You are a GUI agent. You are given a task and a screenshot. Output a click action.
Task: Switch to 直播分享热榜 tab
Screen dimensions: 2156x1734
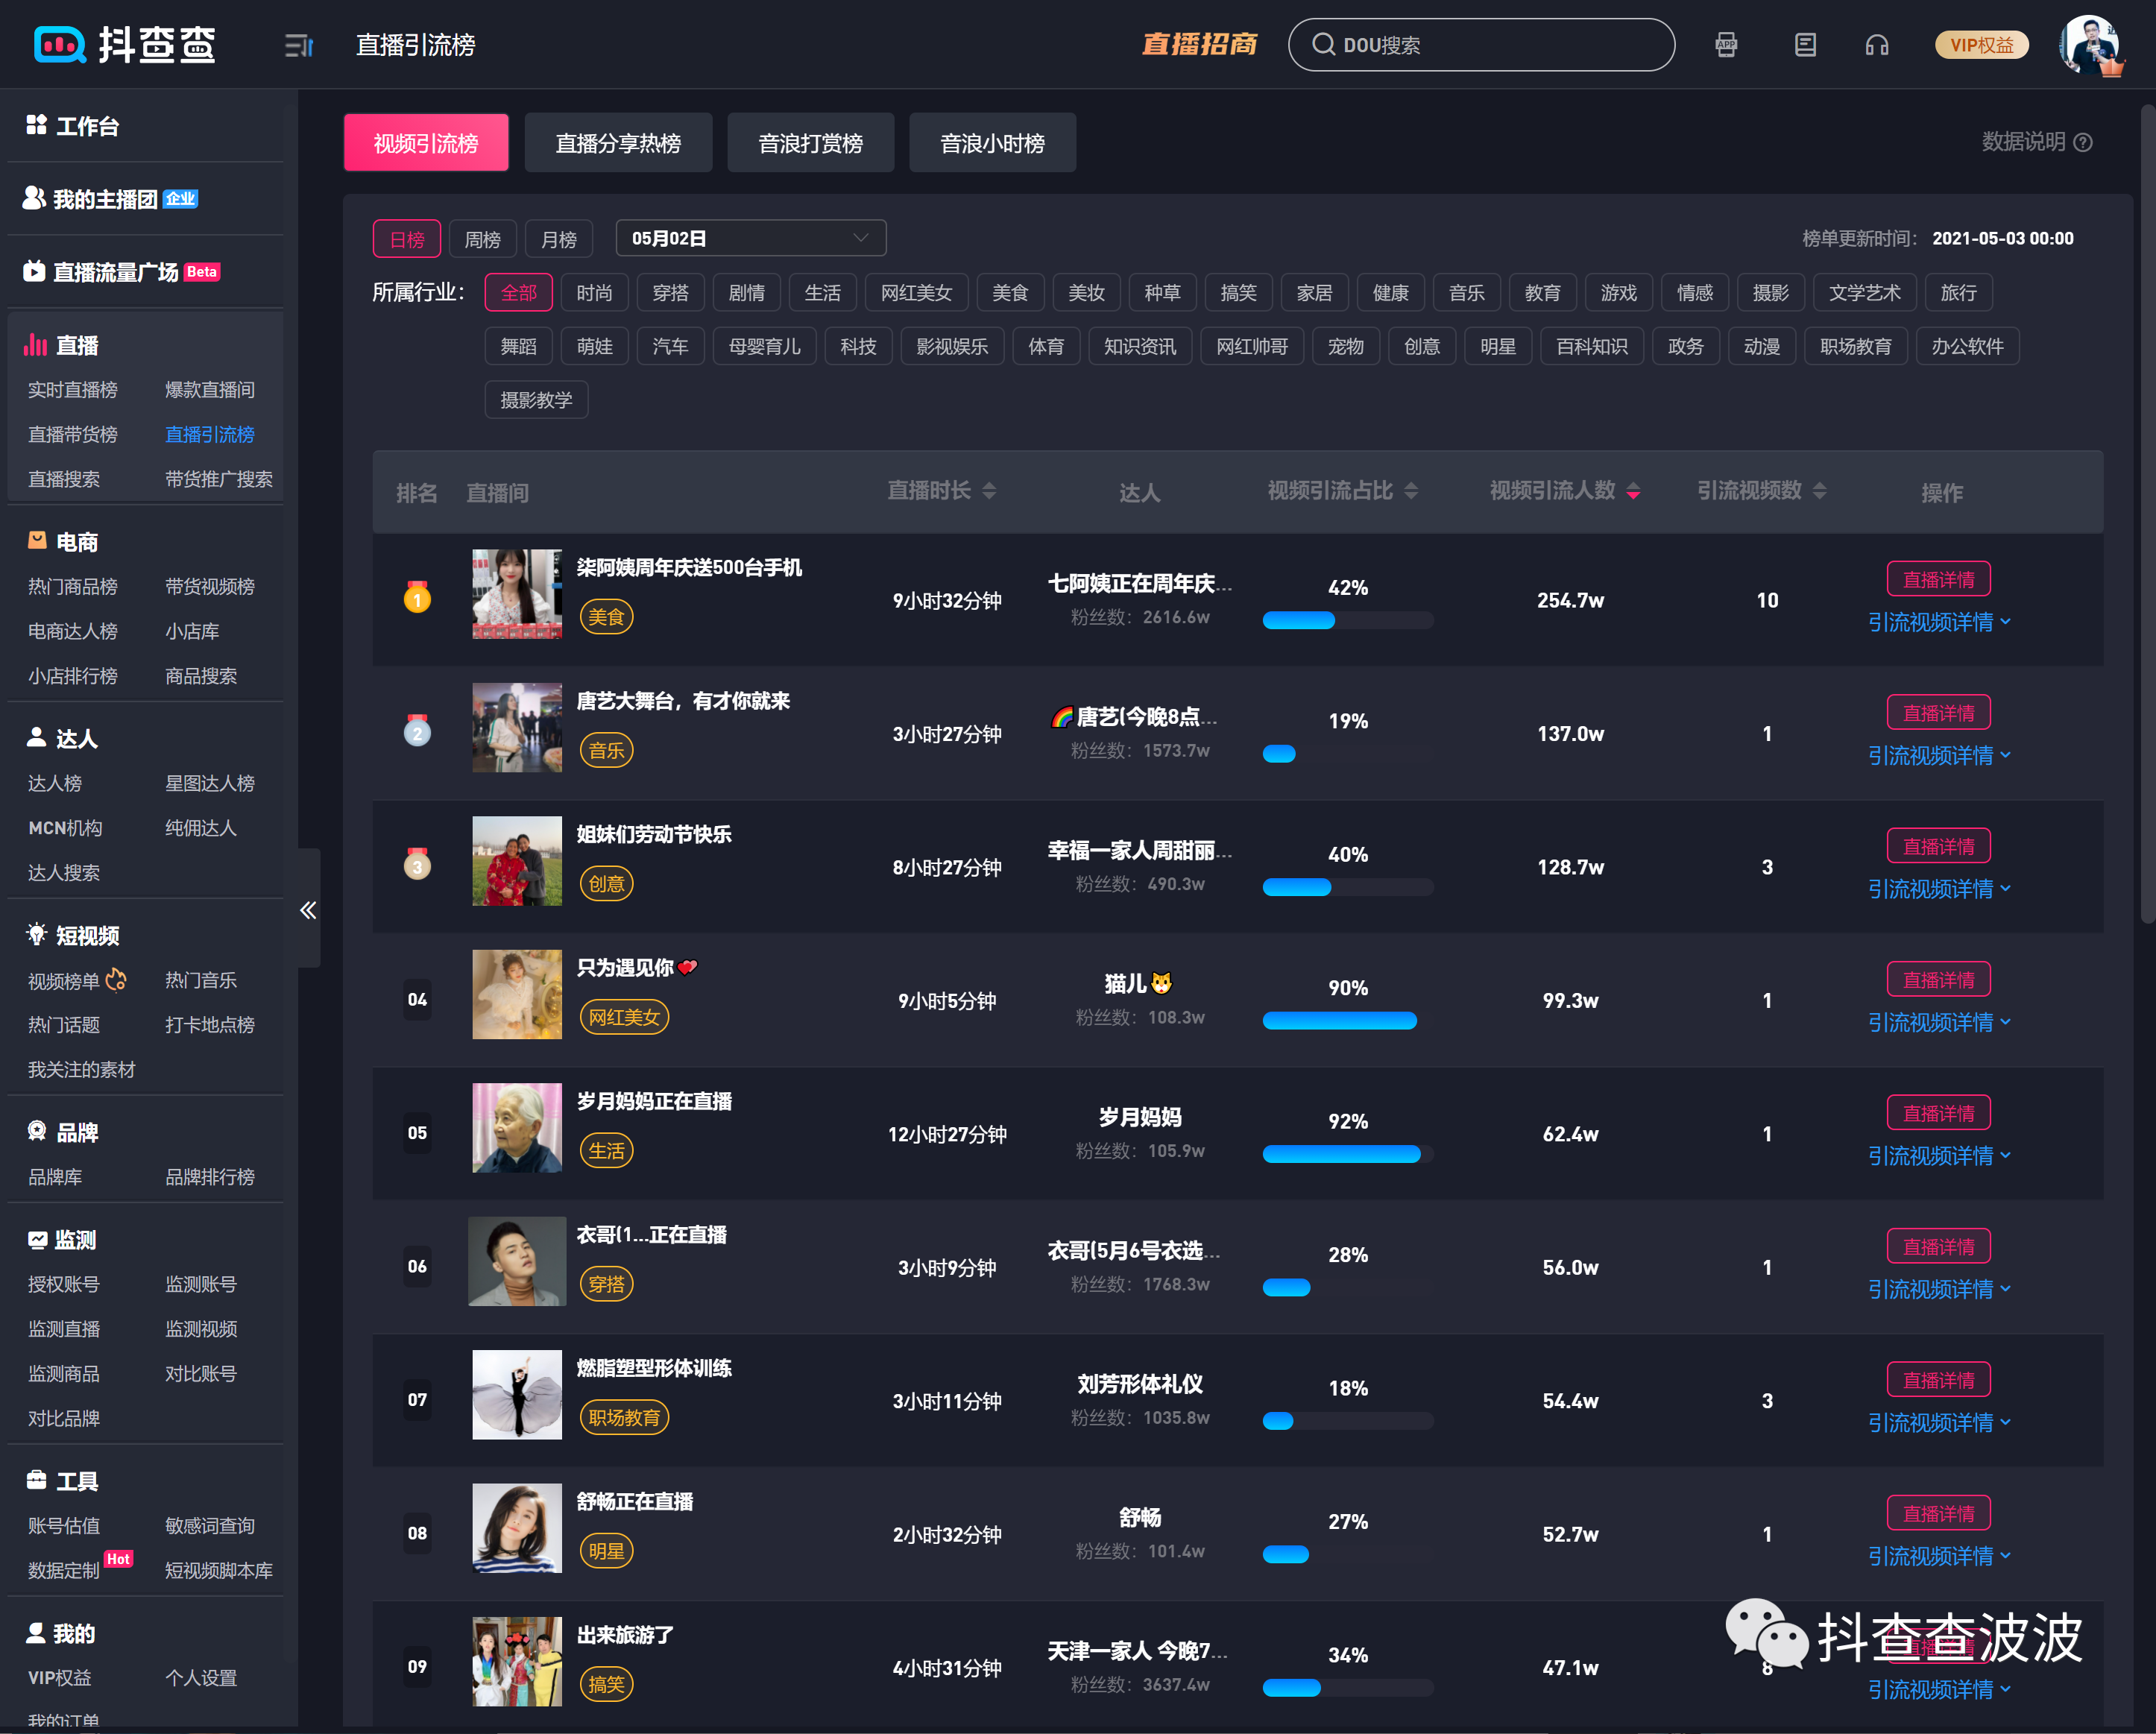click(618, 143)
